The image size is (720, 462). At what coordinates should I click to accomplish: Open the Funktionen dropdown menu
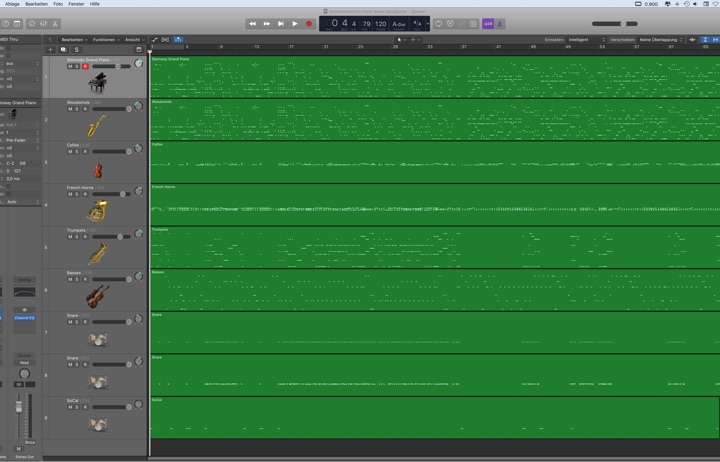click(106, 39)
